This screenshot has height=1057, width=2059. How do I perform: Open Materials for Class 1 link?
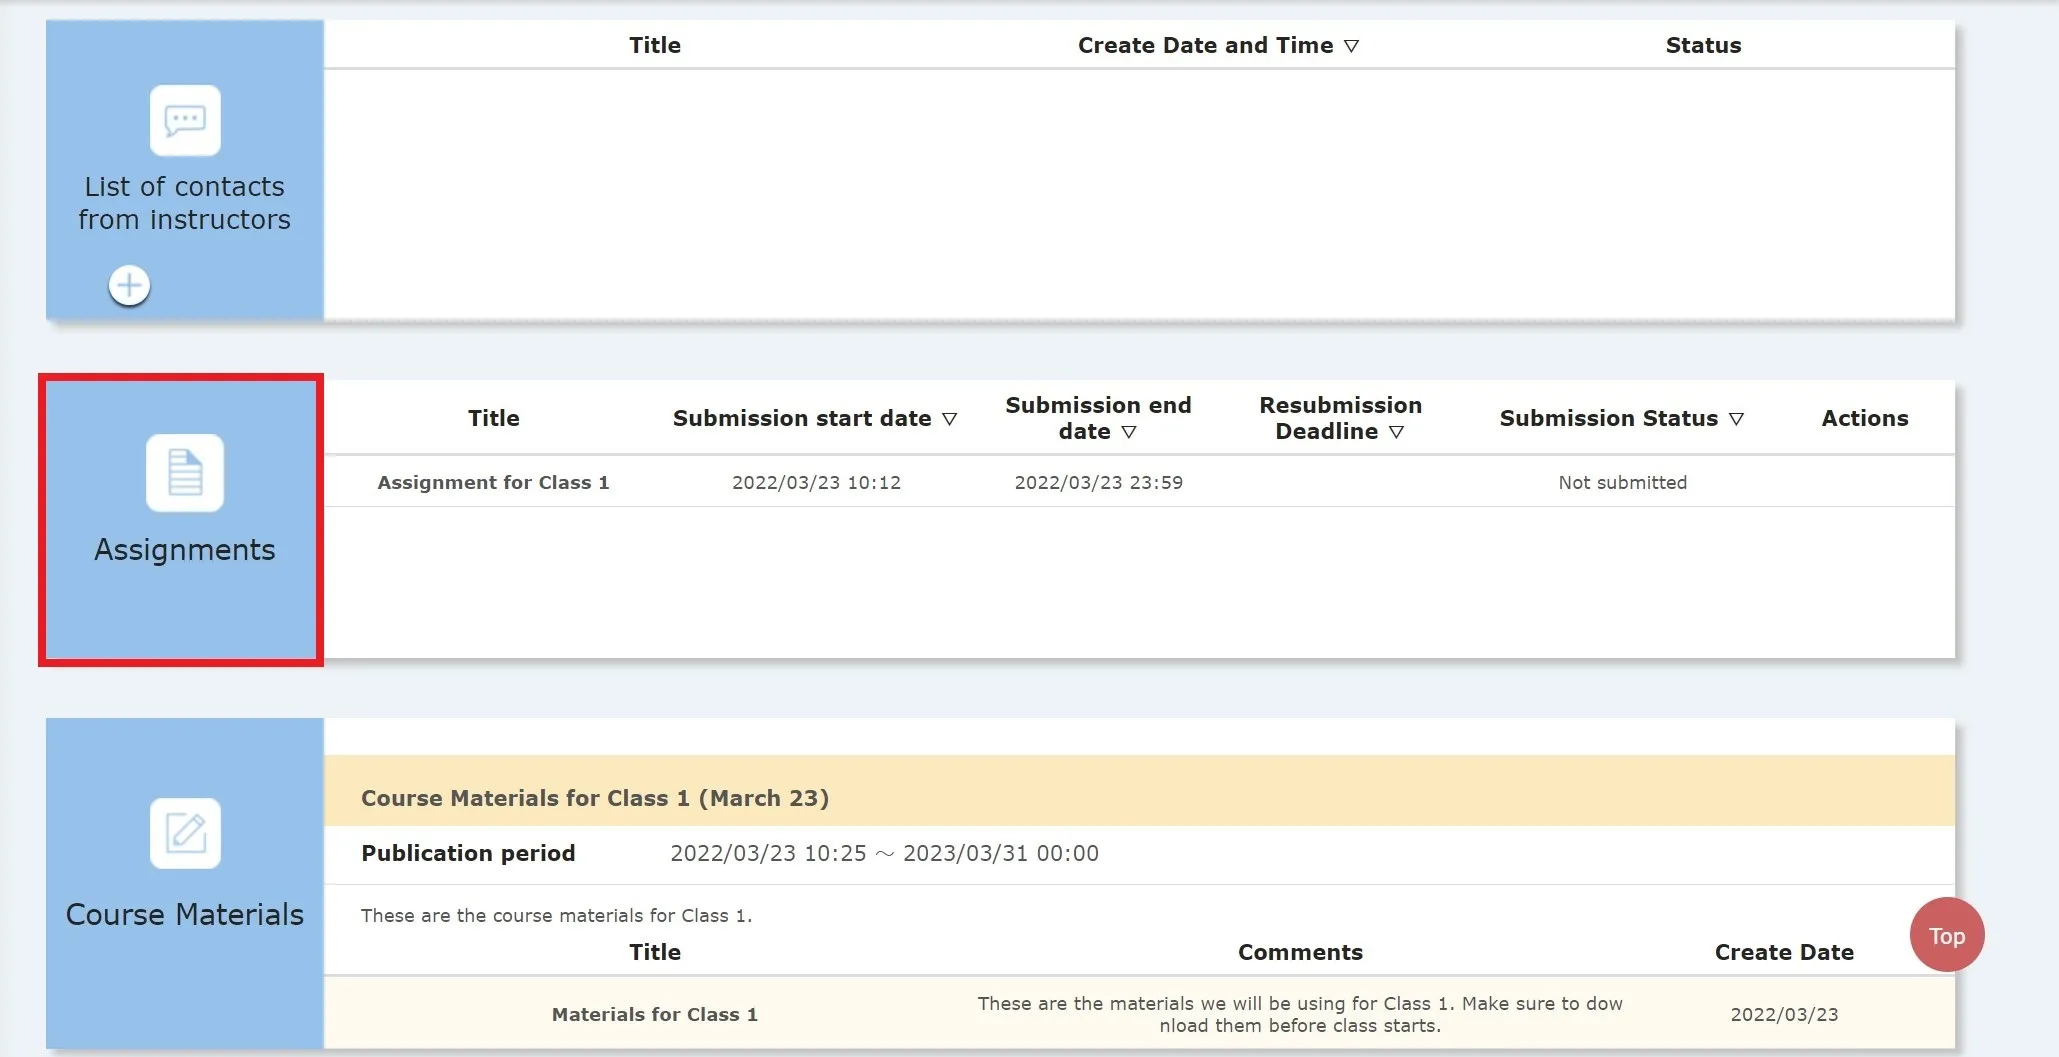click(654, 1014)
